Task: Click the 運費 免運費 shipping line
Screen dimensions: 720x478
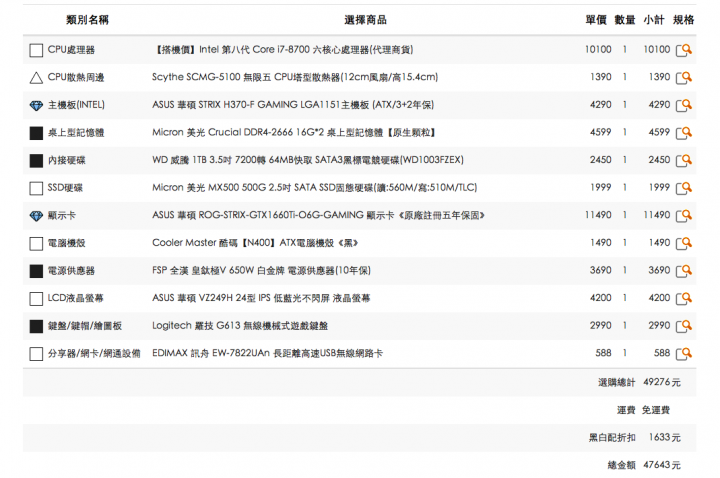Action: point(643,410)
